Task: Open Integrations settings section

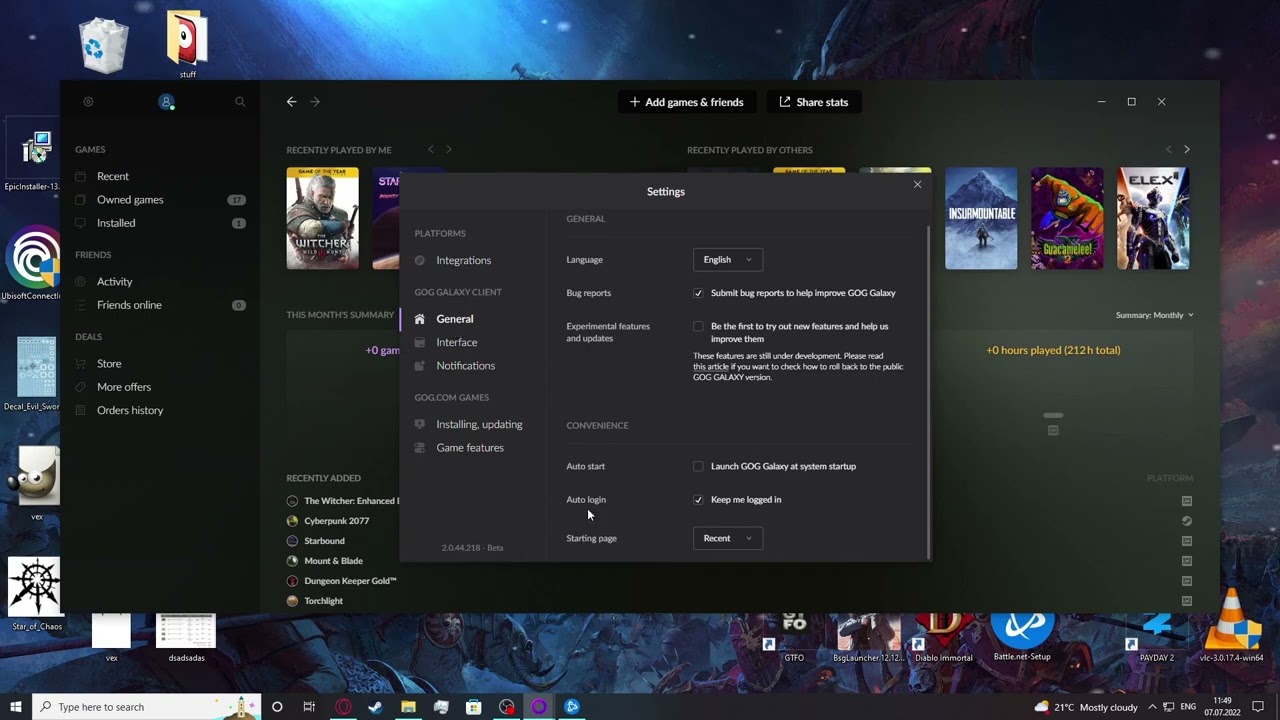Action: pos(463,260)
